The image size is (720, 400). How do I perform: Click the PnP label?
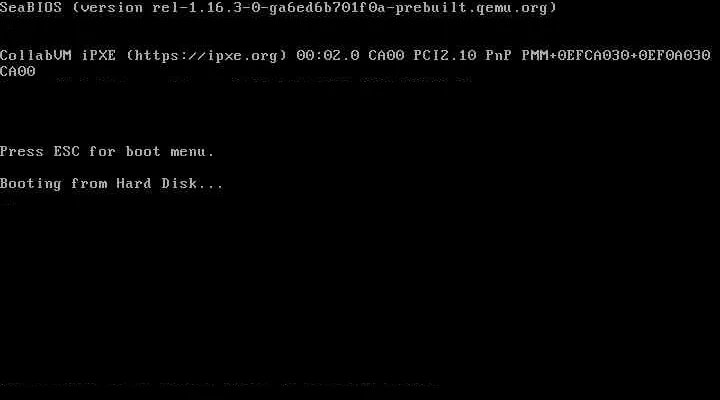point(499,56)
